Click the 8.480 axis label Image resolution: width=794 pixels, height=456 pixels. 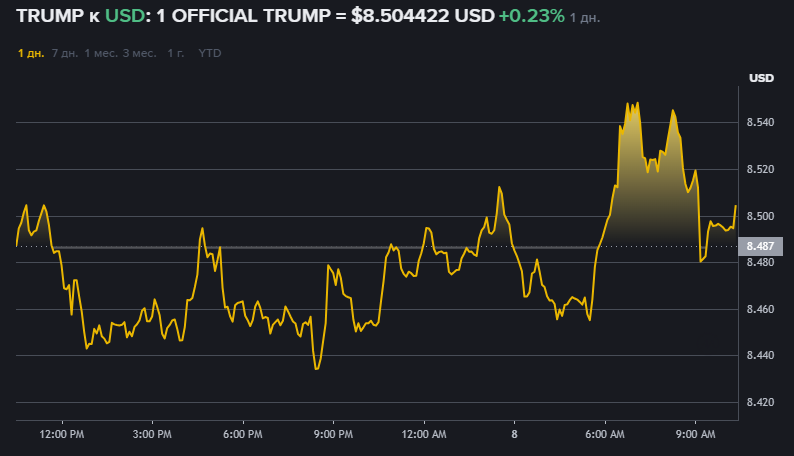pos(761,262)
